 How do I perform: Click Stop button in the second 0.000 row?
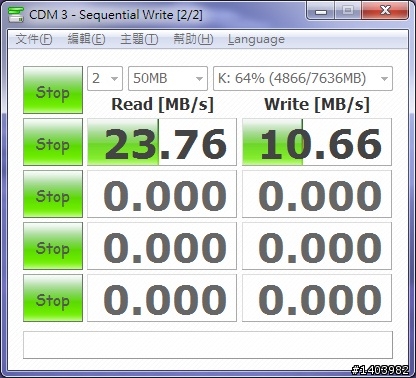(53, 246)
